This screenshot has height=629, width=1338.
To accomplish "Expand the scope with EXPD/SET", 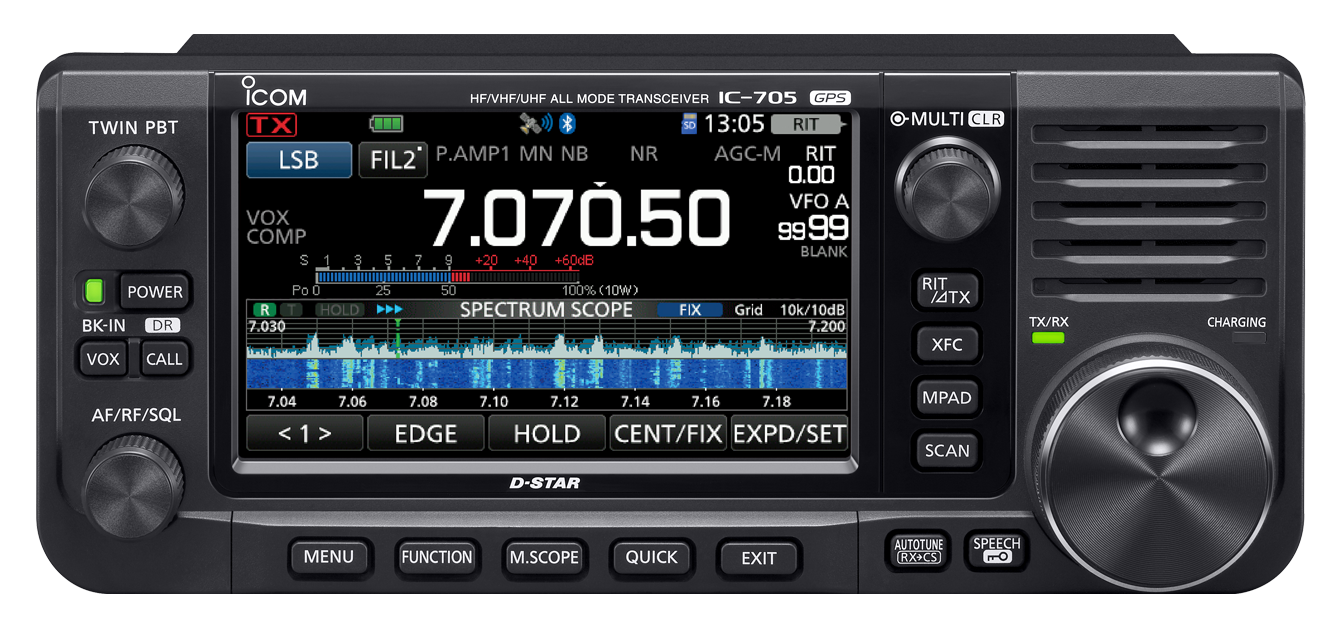I will [789, 433].
